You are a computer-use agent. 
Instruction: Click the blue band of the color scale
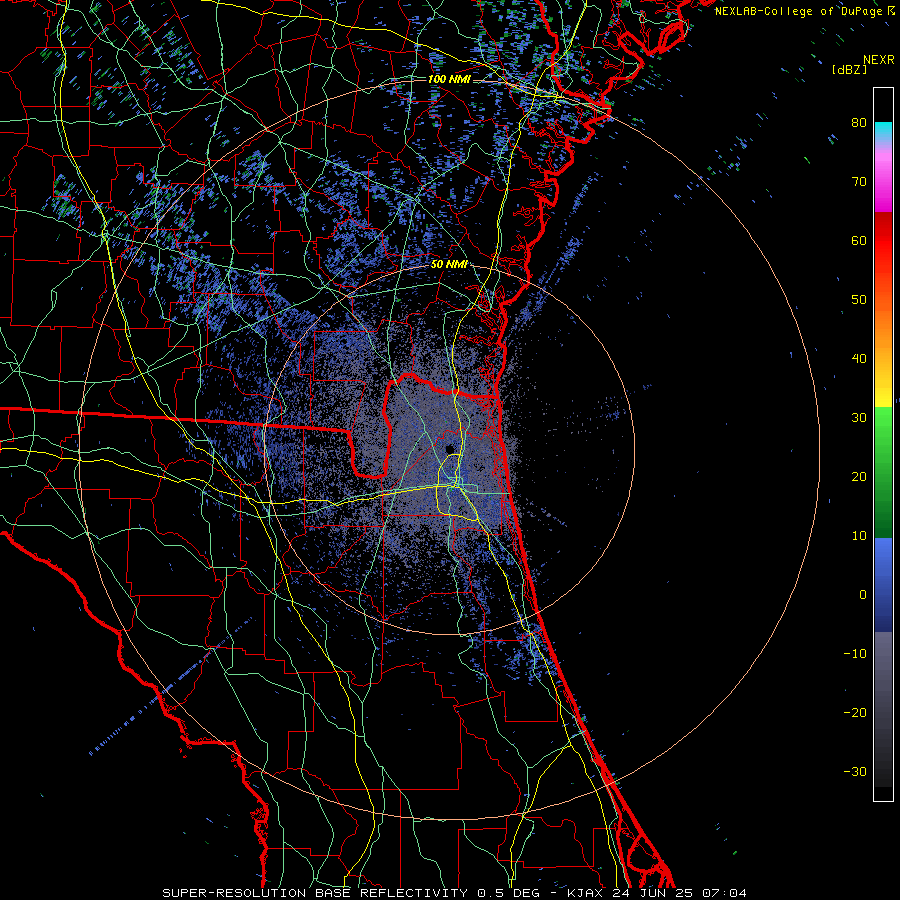pyautogui.click(x=883, y=585)
